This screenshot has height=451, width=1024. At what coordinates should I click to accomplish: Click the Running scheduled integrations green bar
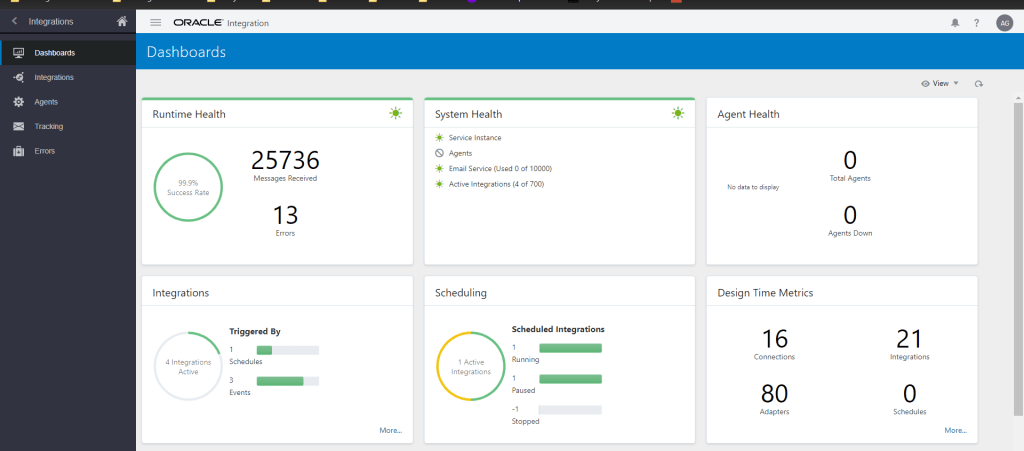(x=570, y=348)
